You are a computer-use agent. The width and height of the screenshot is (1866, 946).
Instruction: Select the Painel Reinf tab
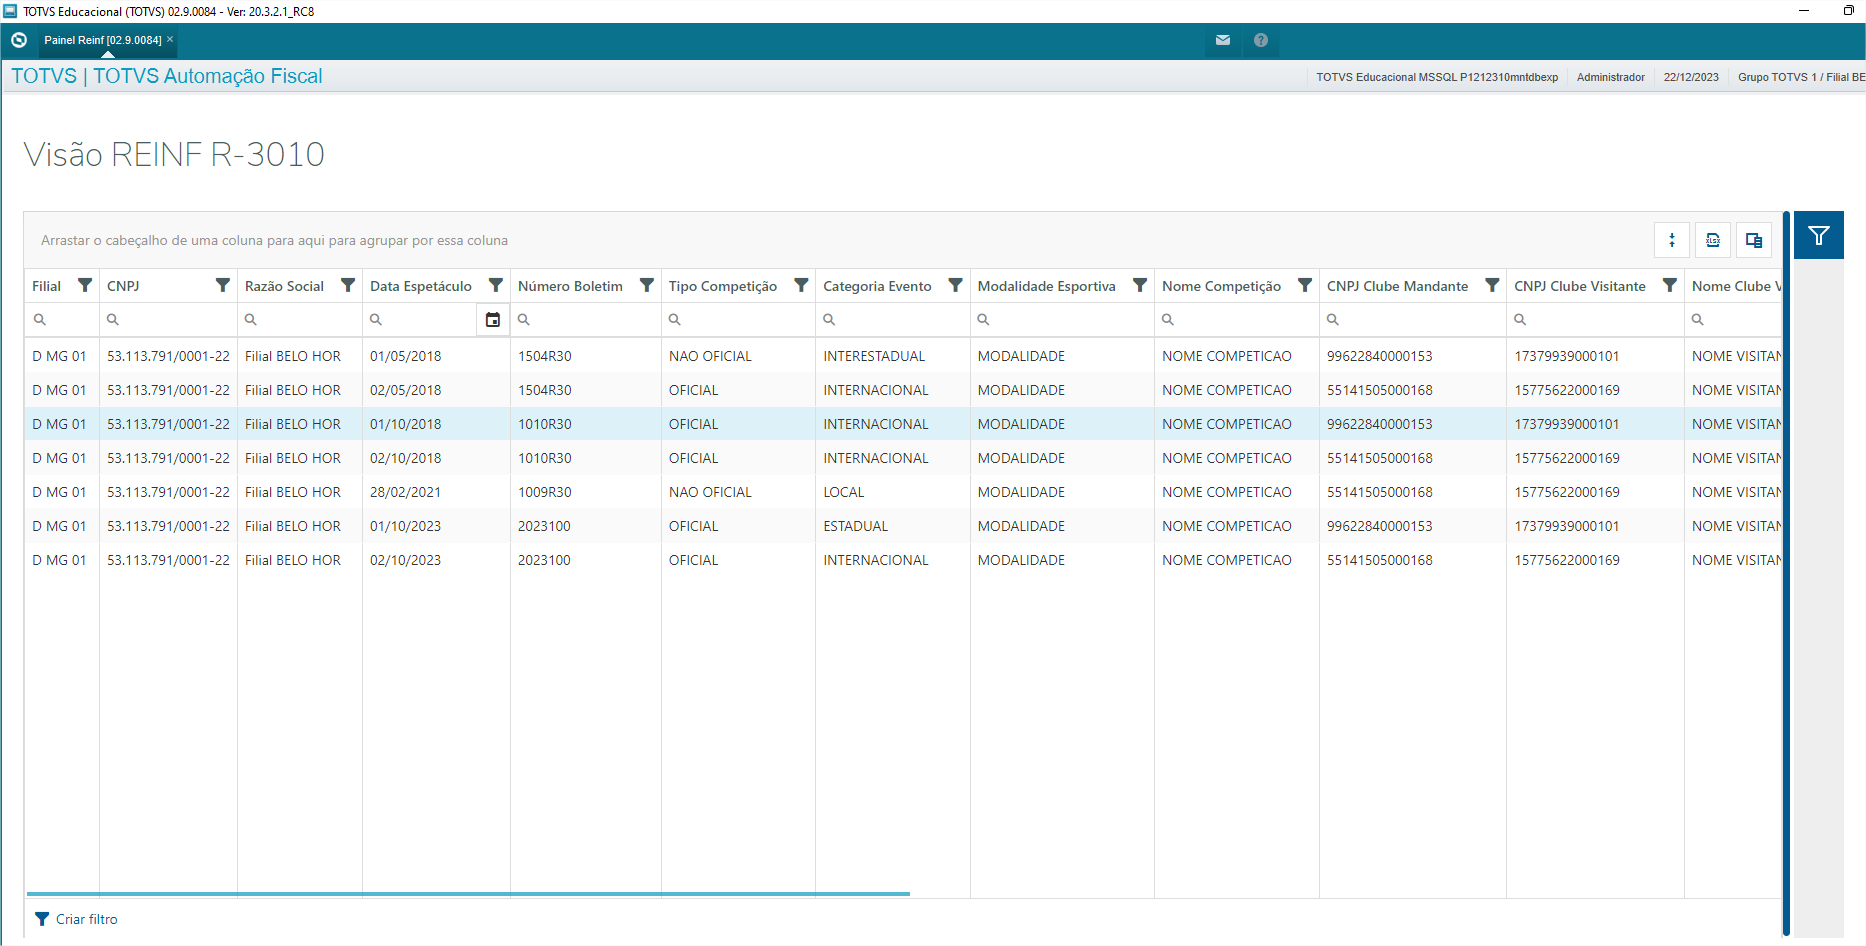(102, 40)
